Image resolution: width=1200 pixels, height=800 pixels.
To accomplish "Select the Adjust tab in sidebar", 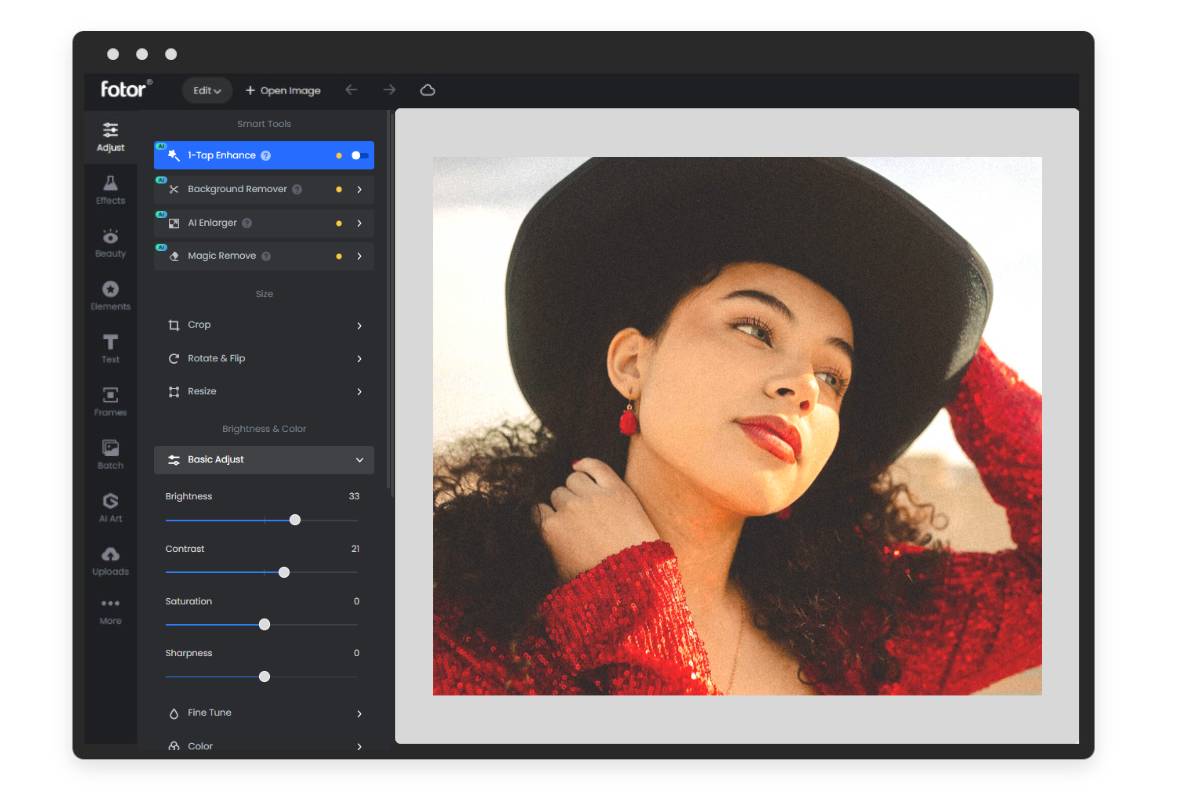I will [110, 136].
